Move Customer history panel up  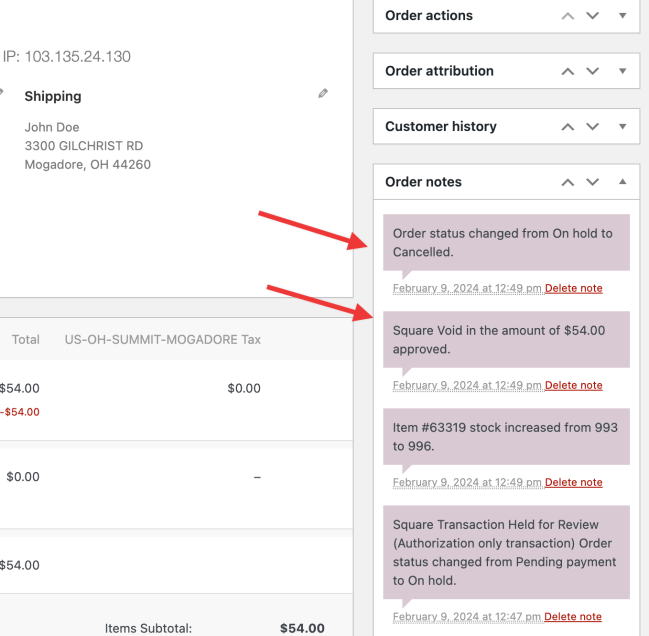tap(568, 127)
